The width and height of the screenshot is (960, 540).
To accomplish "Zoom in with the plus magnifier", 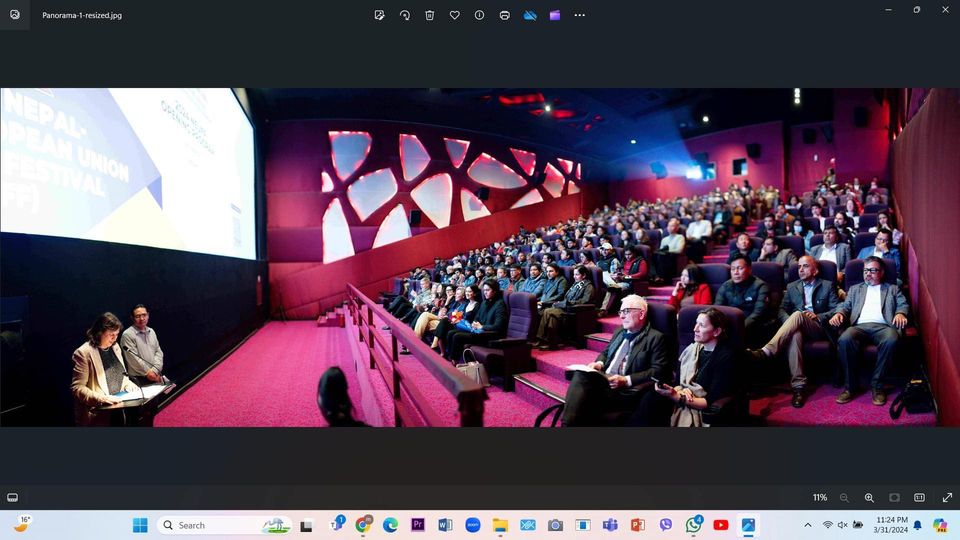I will point(869,498).
